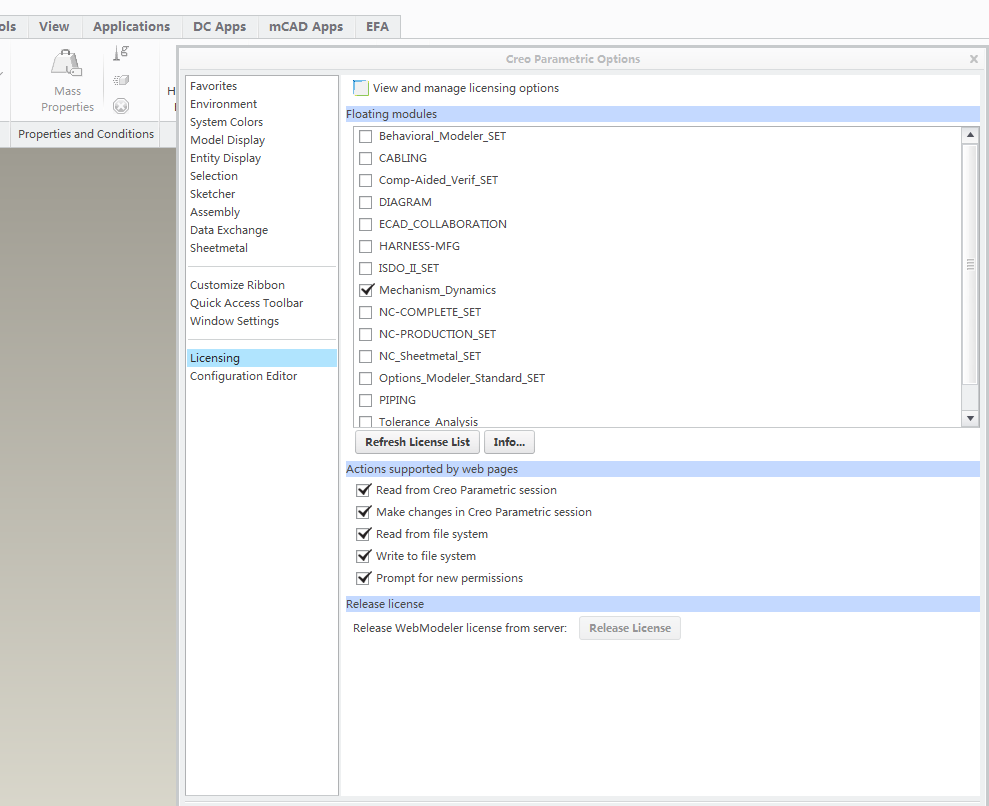The height and width of the screenshot is (806, 989).
Task: Switch to the Applications ribbon tab
Action: click(131, 27)
